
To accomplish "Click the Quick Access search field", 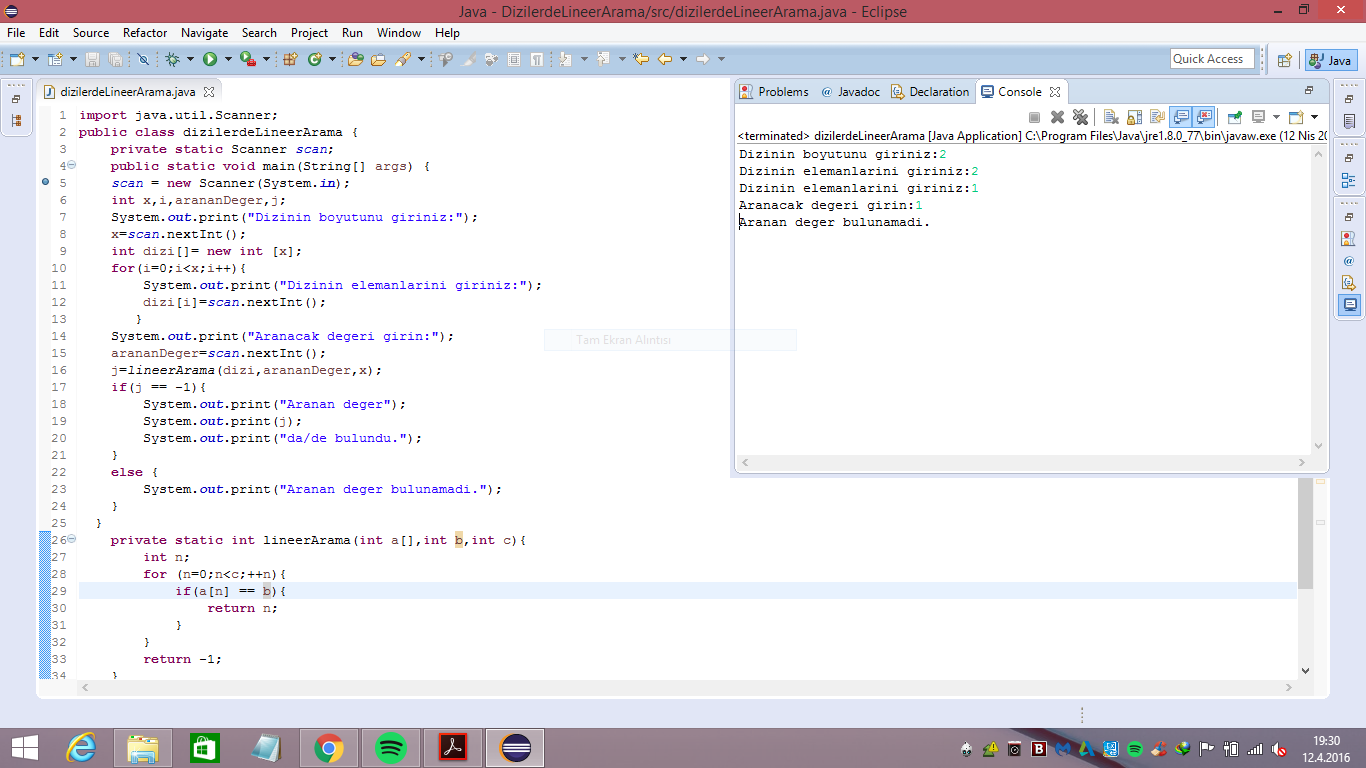I will tap(1212, 59).
